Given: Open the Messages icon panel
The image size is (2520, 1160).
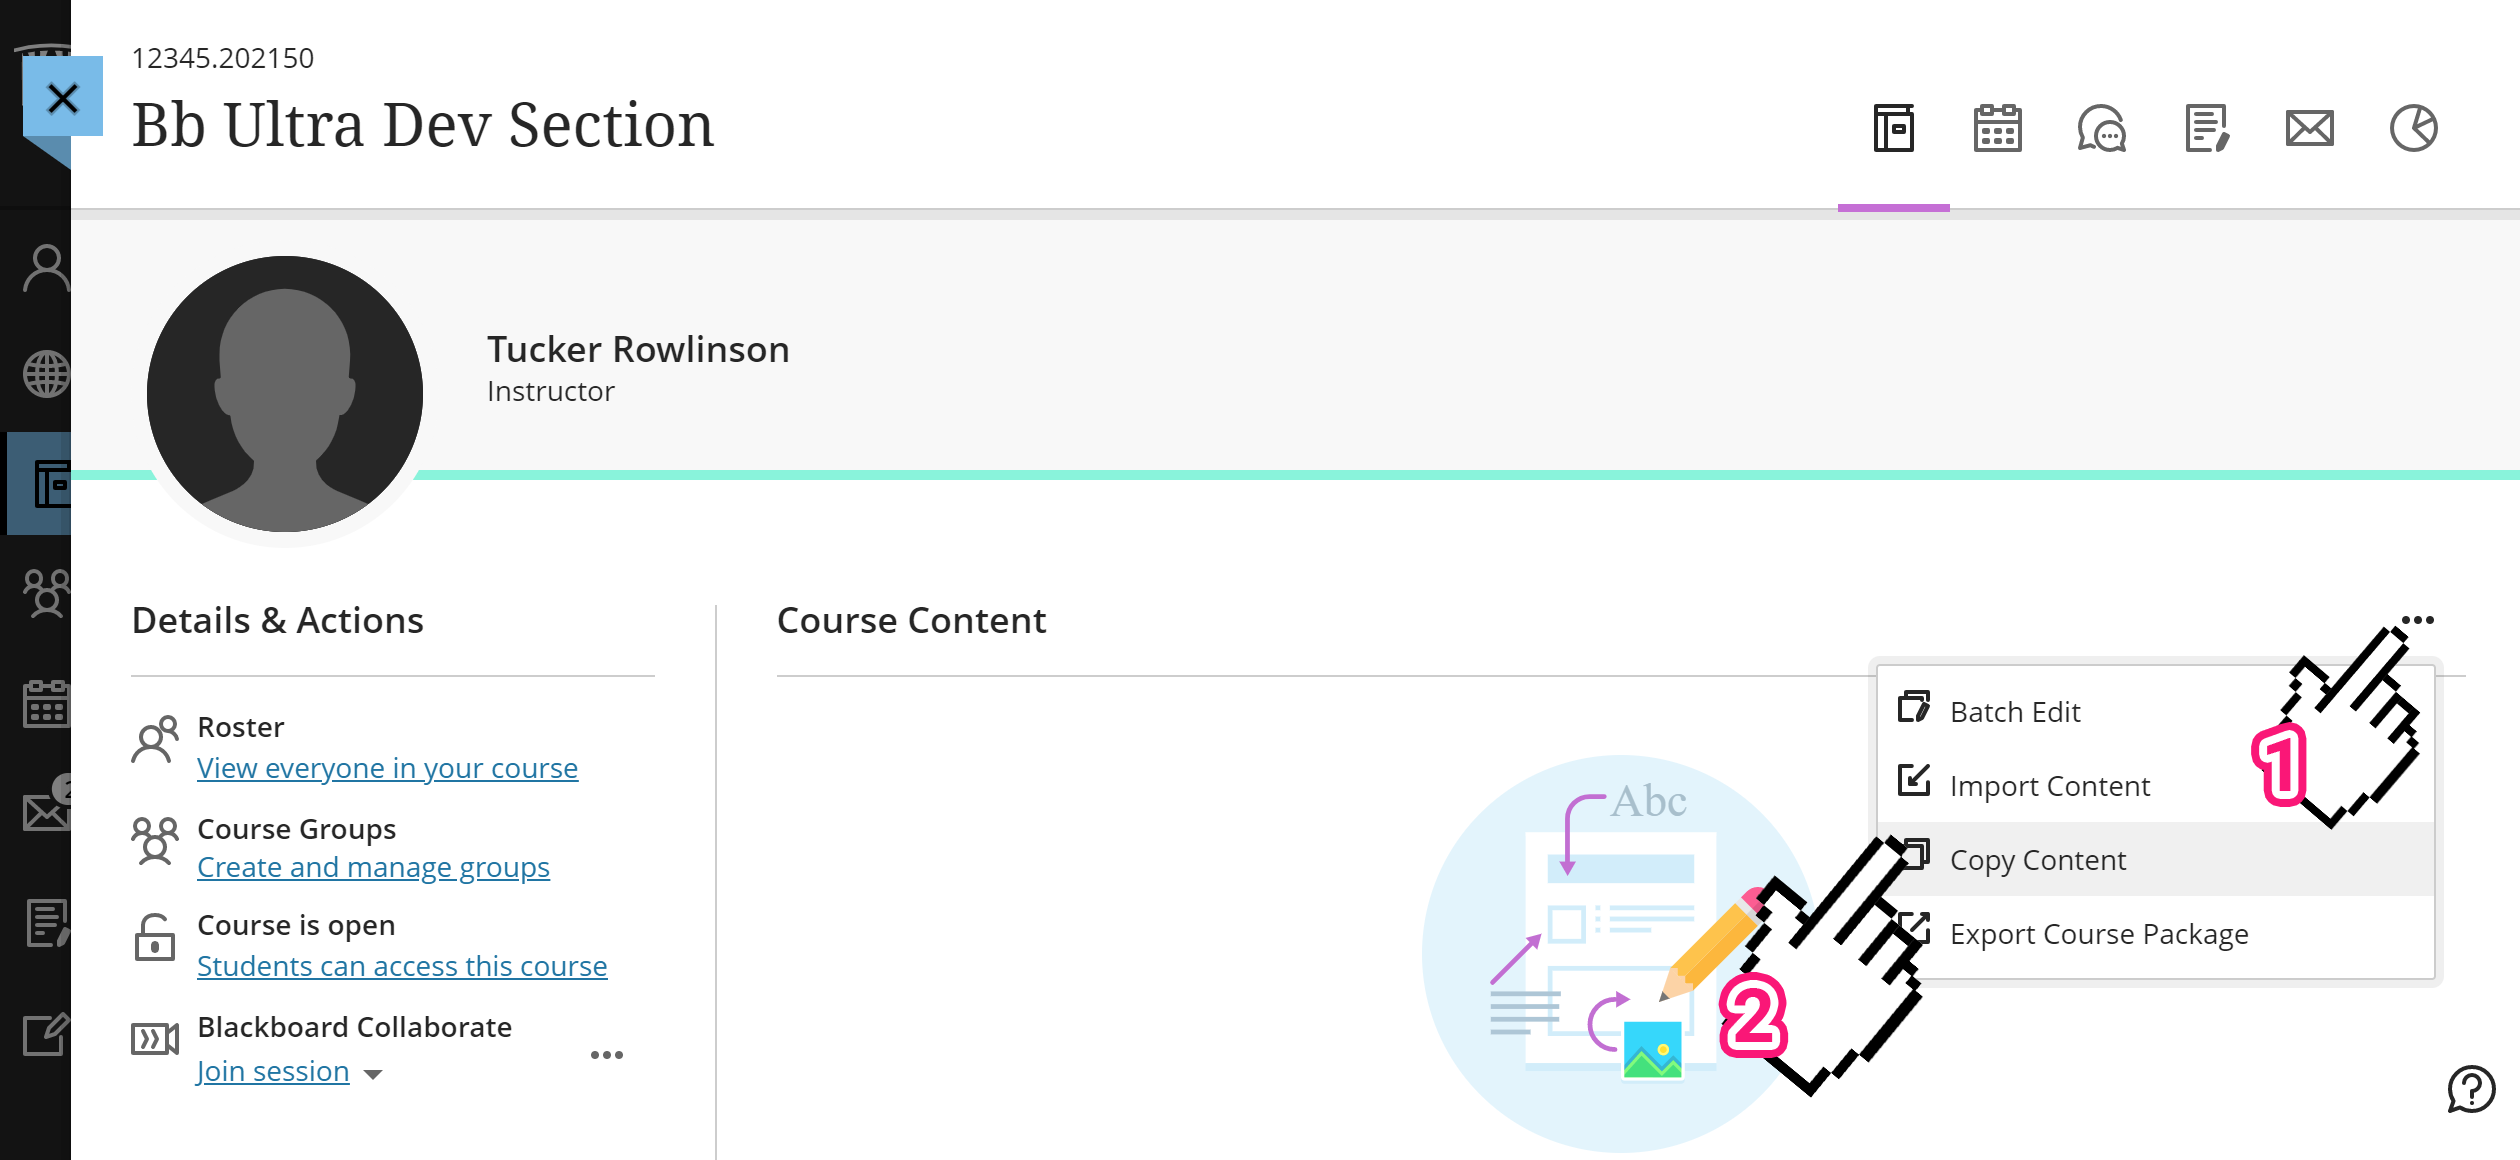Looking at the screenshot, I should point(2306,129).
